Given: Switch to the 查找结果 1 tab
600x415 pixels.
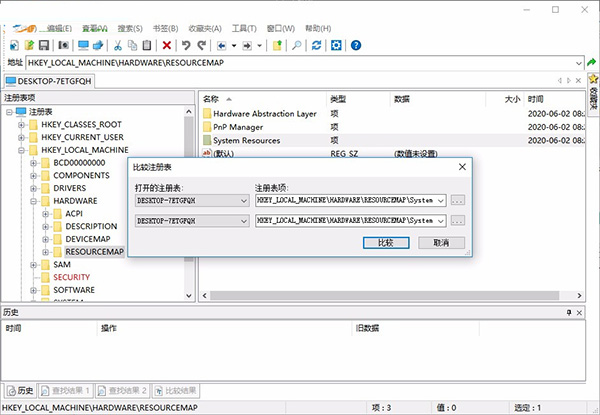Looking at the screenshot, I should [x=68, y=390].
